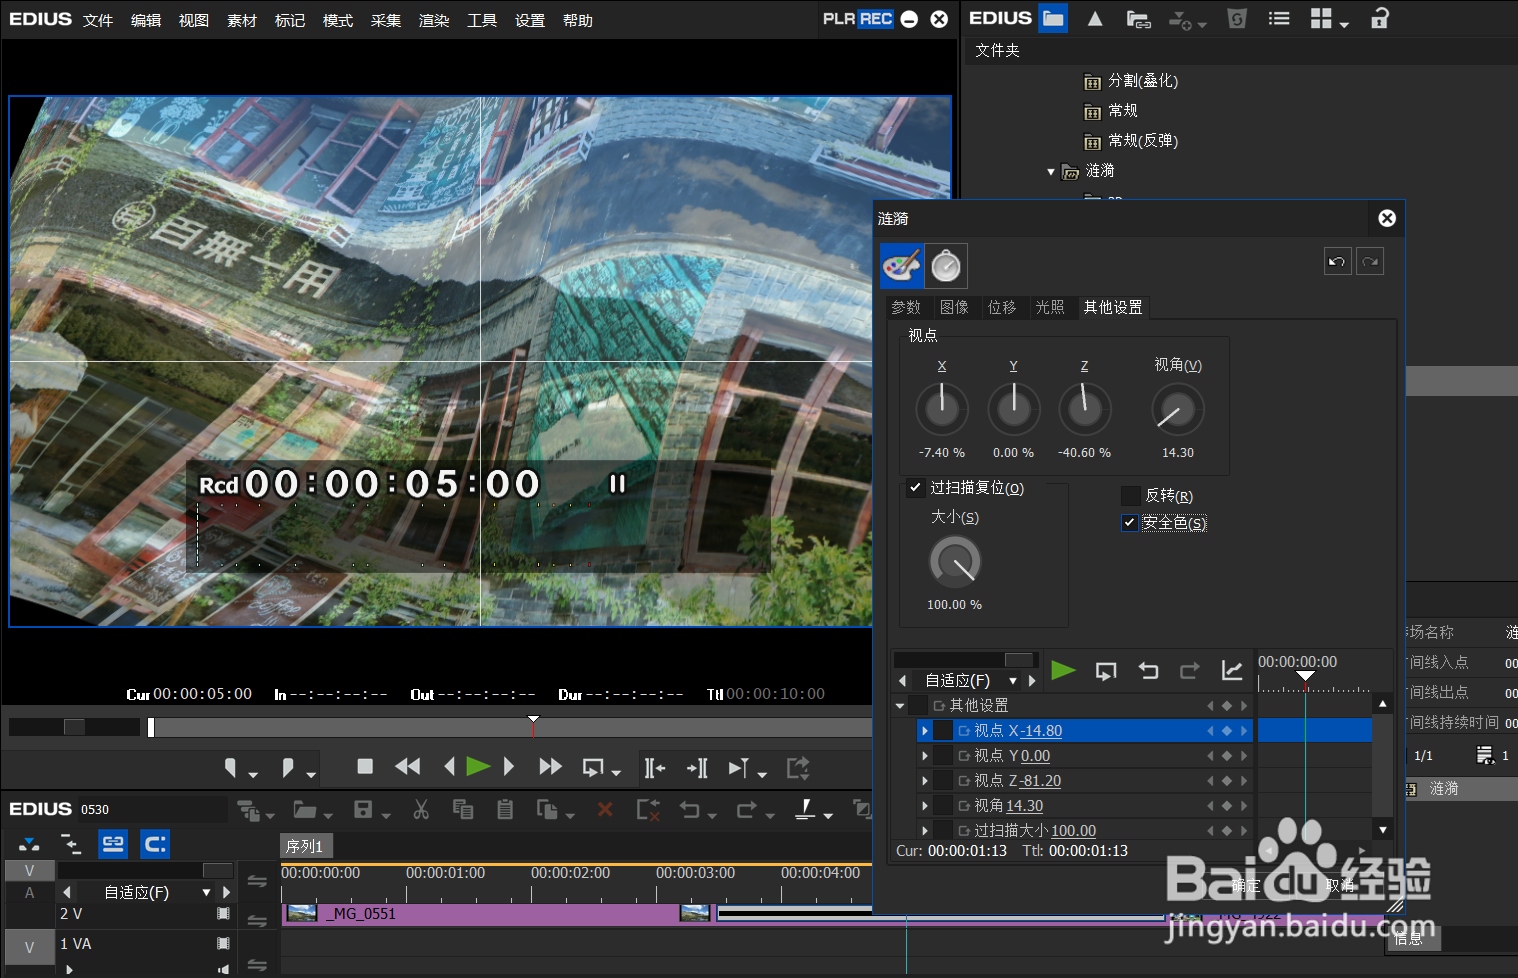Open the 文件 menu

[x=98, y=20]
